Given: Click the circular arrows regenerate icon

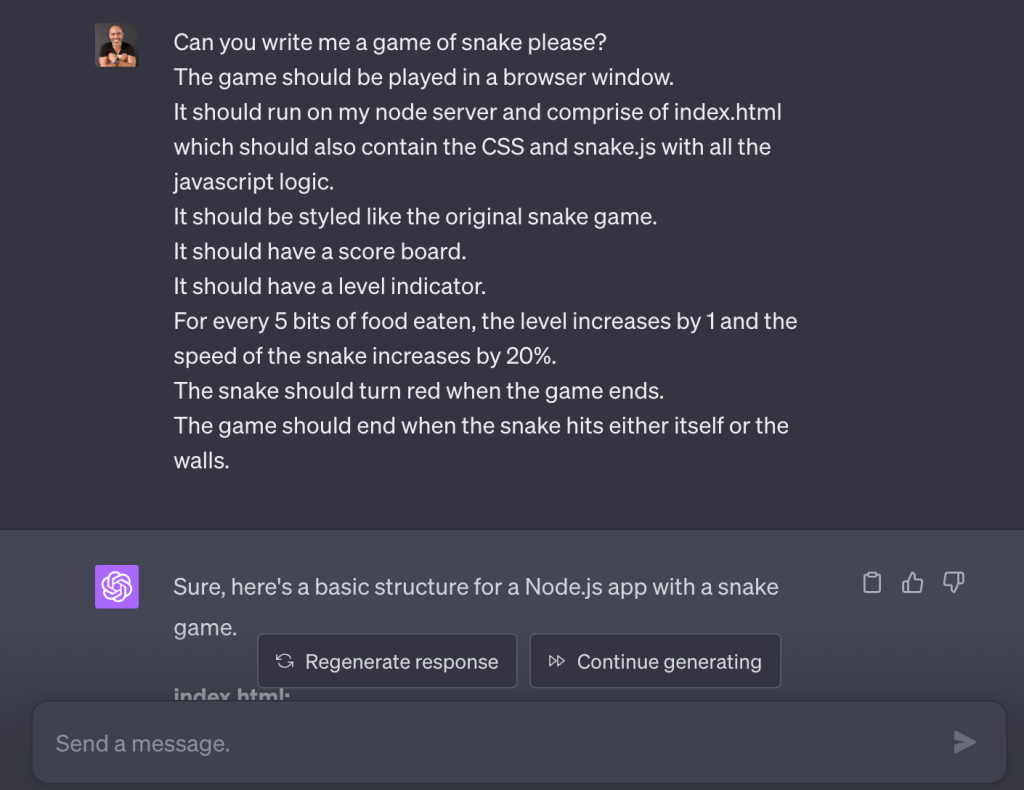Looking at the screenshot, I should pos(284,661).
